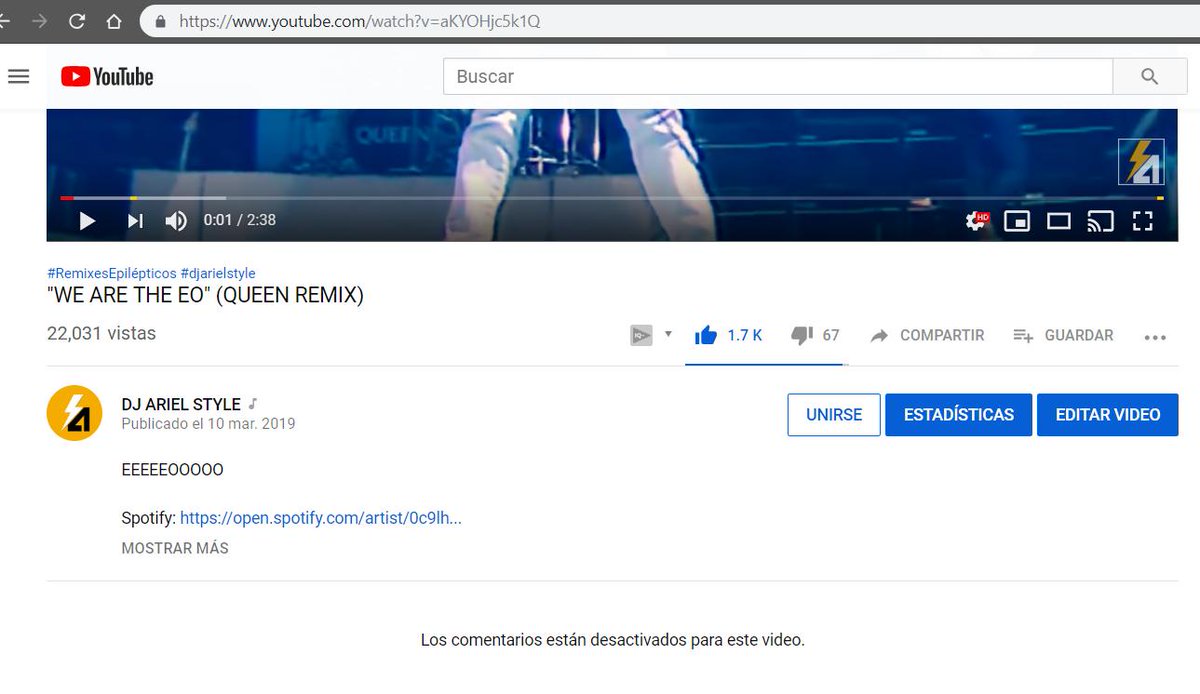1200x694 pixels.
Task: Click the UNIRSE button
Action: pos(834,415)
